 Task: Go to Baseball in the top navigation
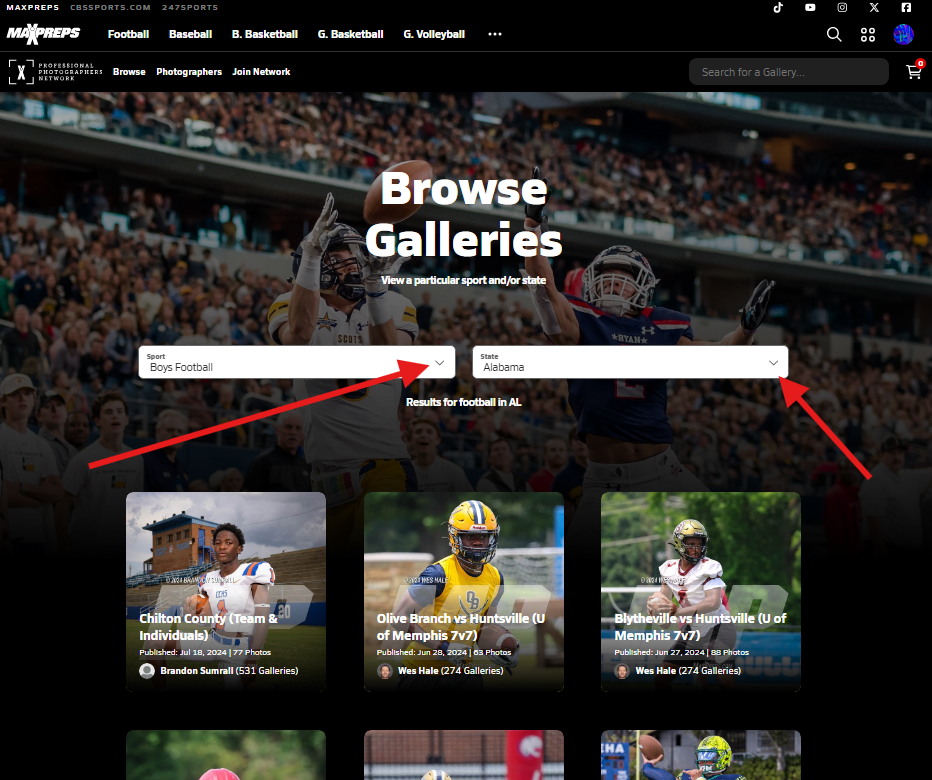[190, 34]
